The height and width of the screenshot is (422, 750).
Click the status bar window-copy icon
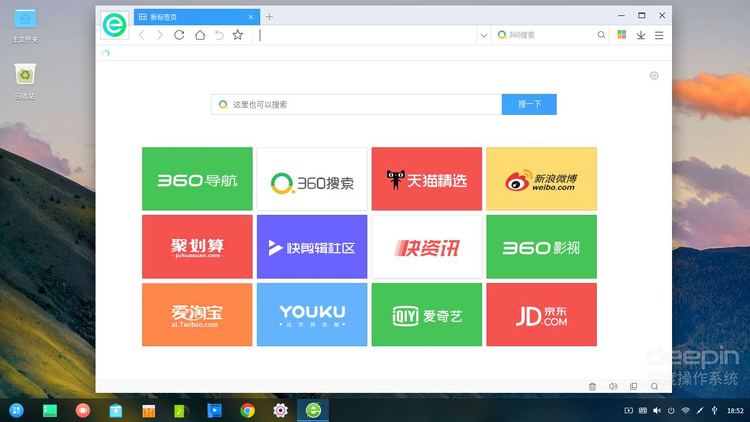pos(633,386)
